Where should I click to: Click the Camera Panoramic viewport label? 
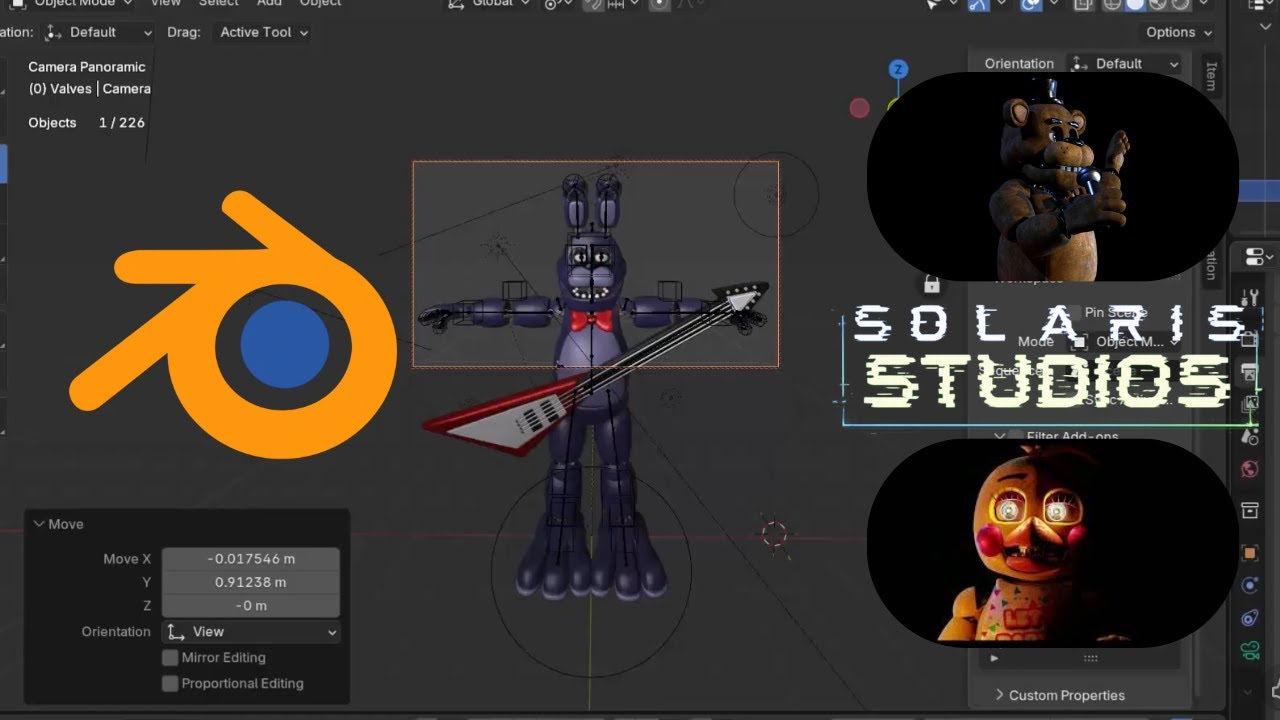tap(87, 67)
